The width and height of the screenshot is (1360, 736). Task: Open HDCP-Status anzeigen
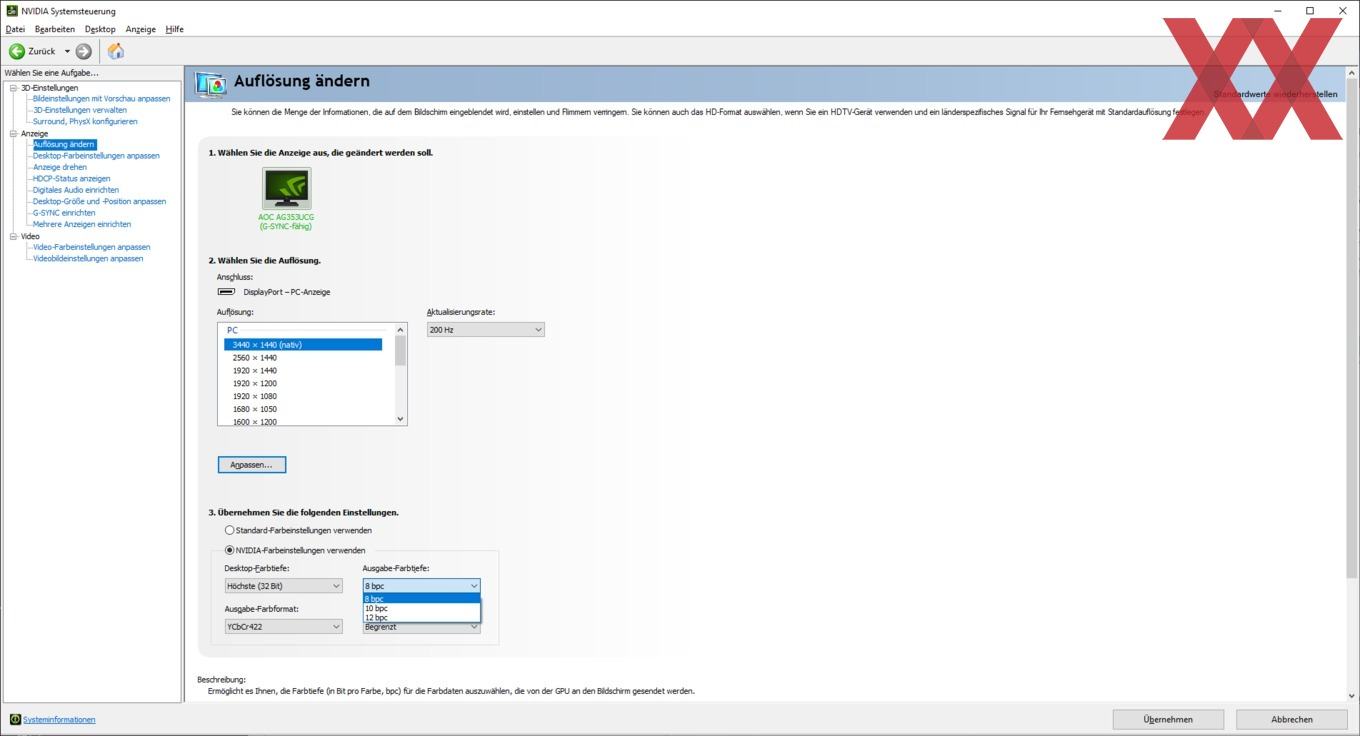(72, 178)
